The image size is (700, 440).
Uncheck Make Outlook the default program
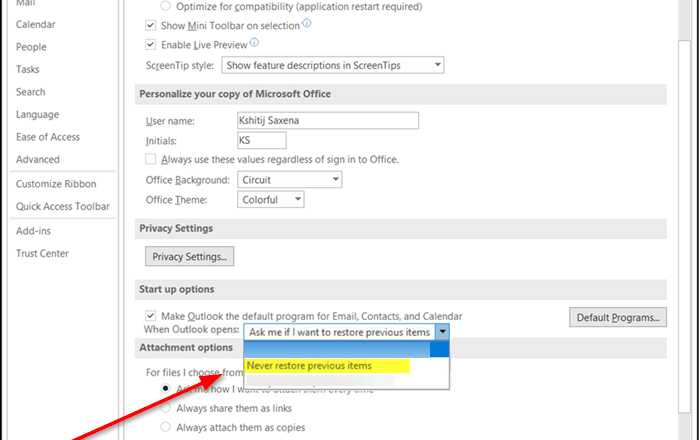(x=151, y=316)
